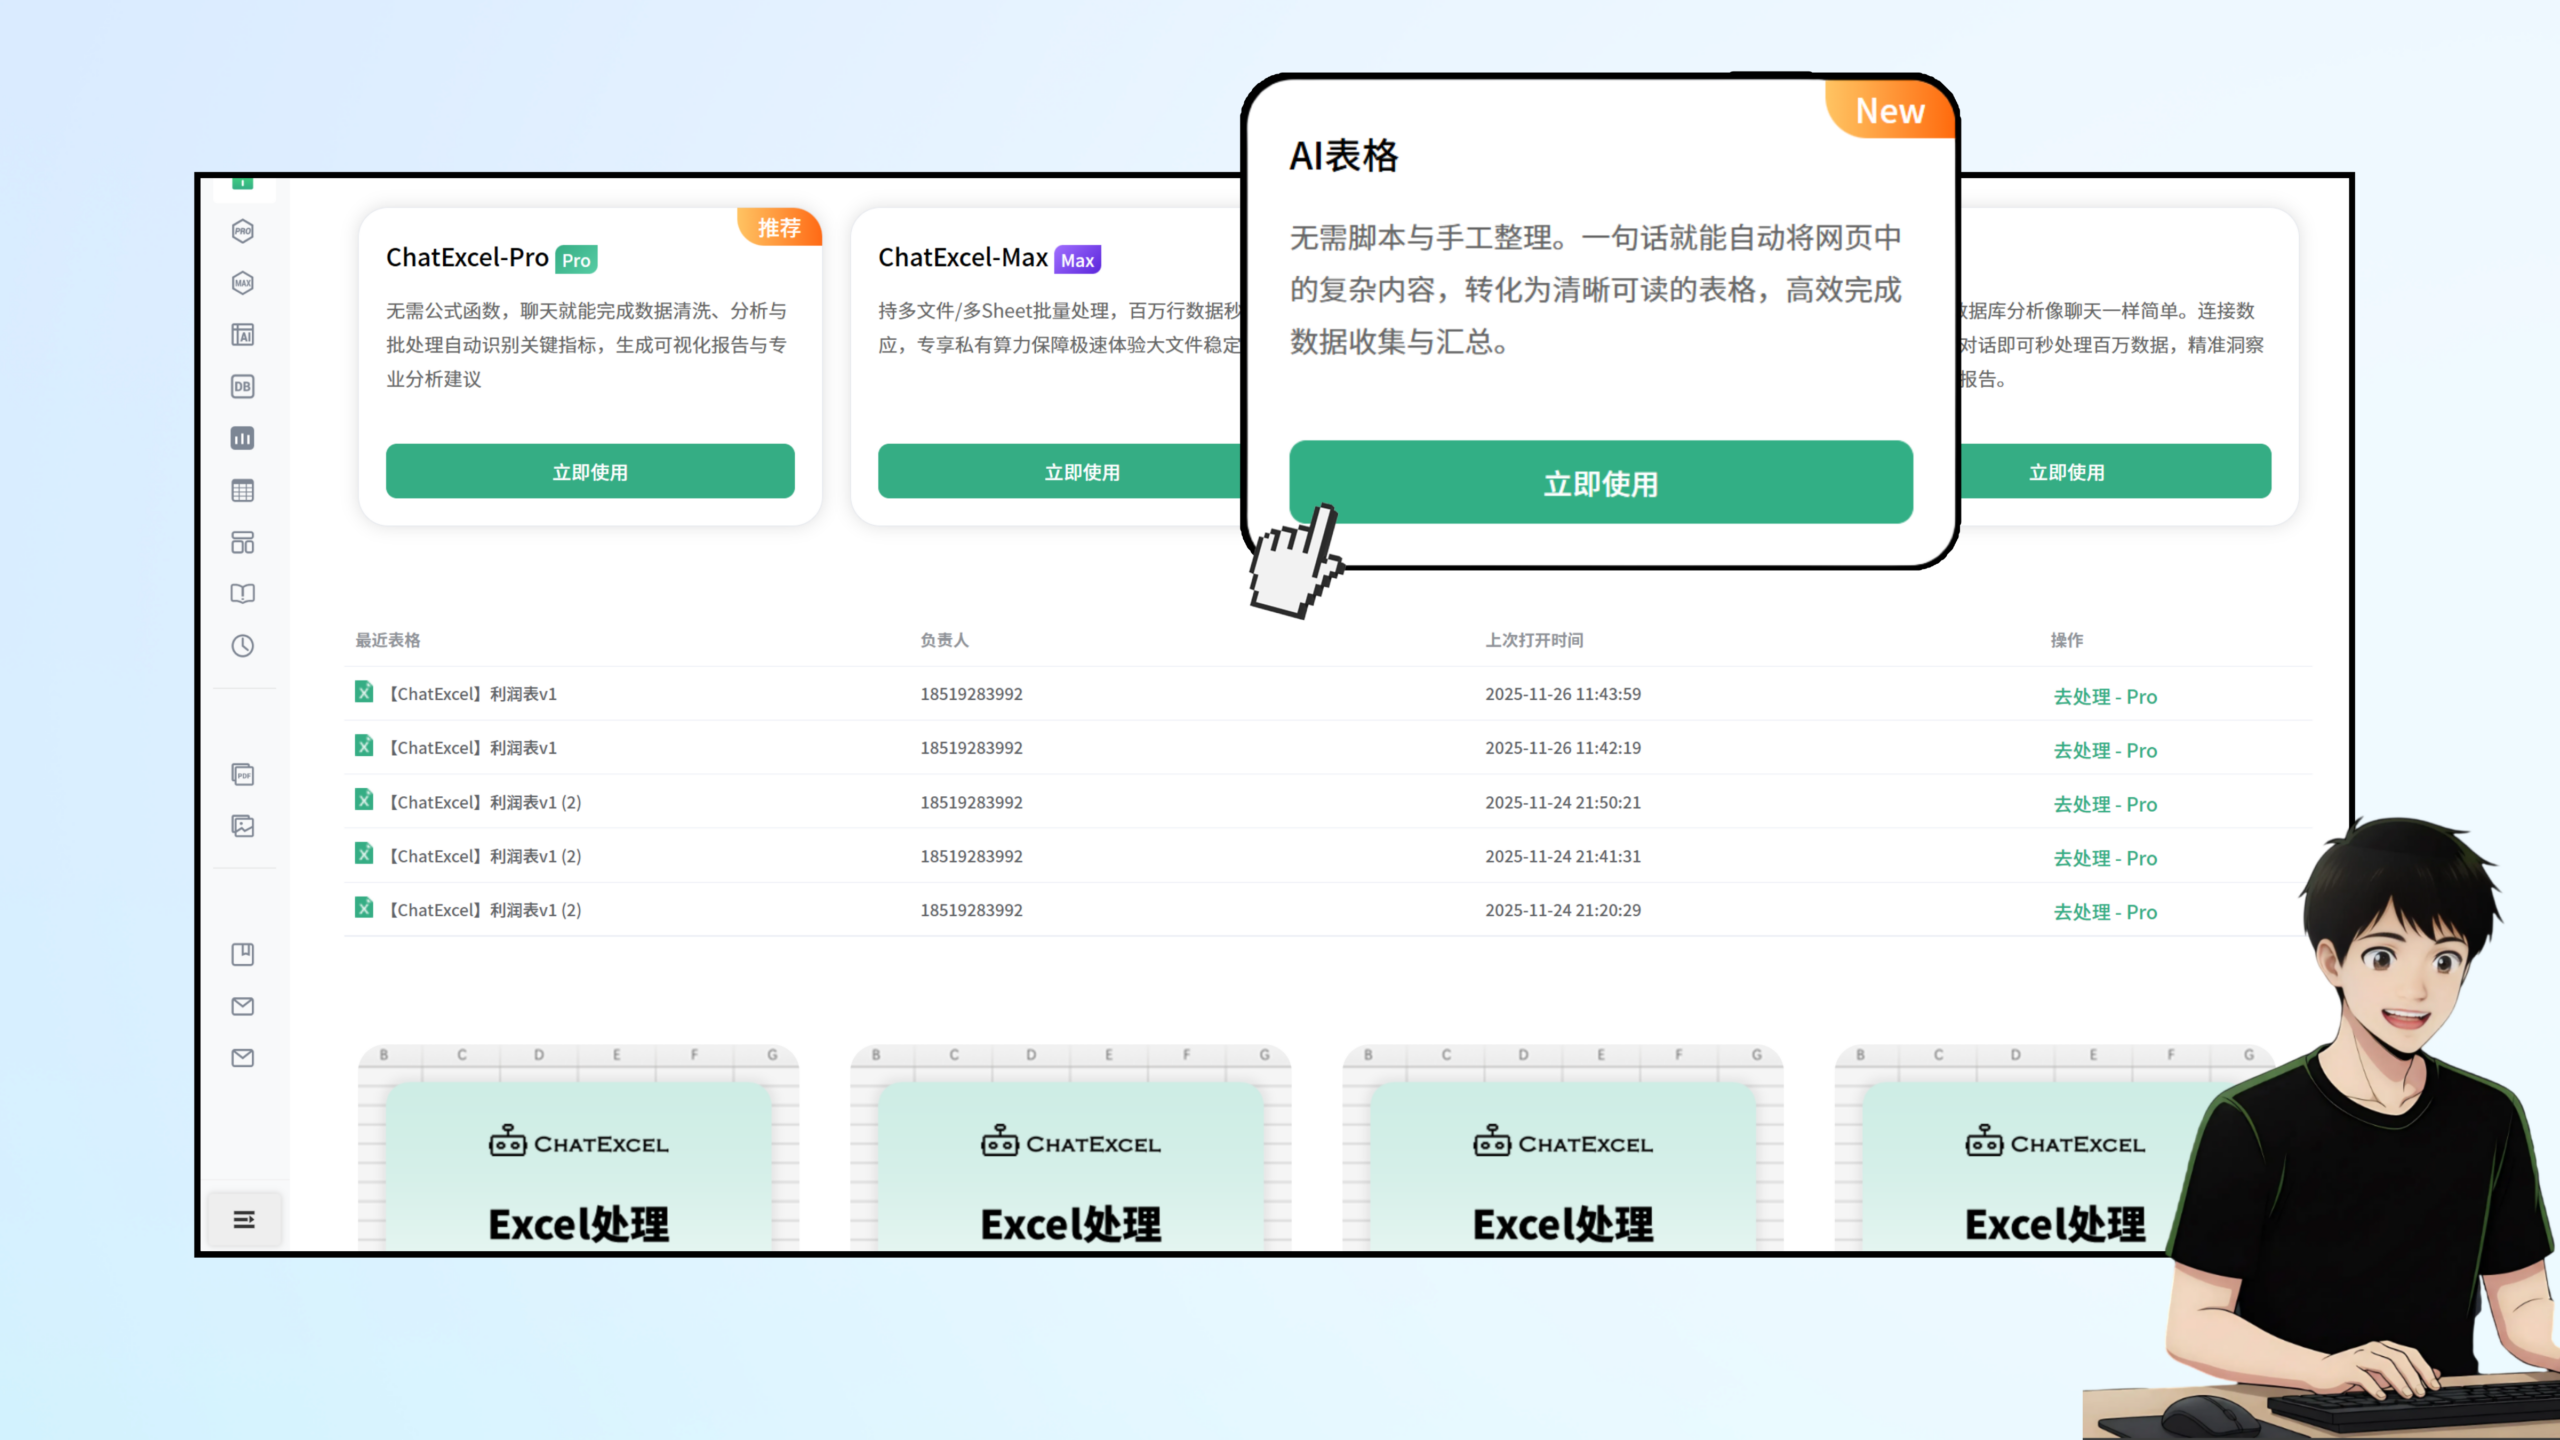This screenshot has height=1440, width=2560.
Task: Click the bookmark sidebar icon
Action: (x=243, y=955)
